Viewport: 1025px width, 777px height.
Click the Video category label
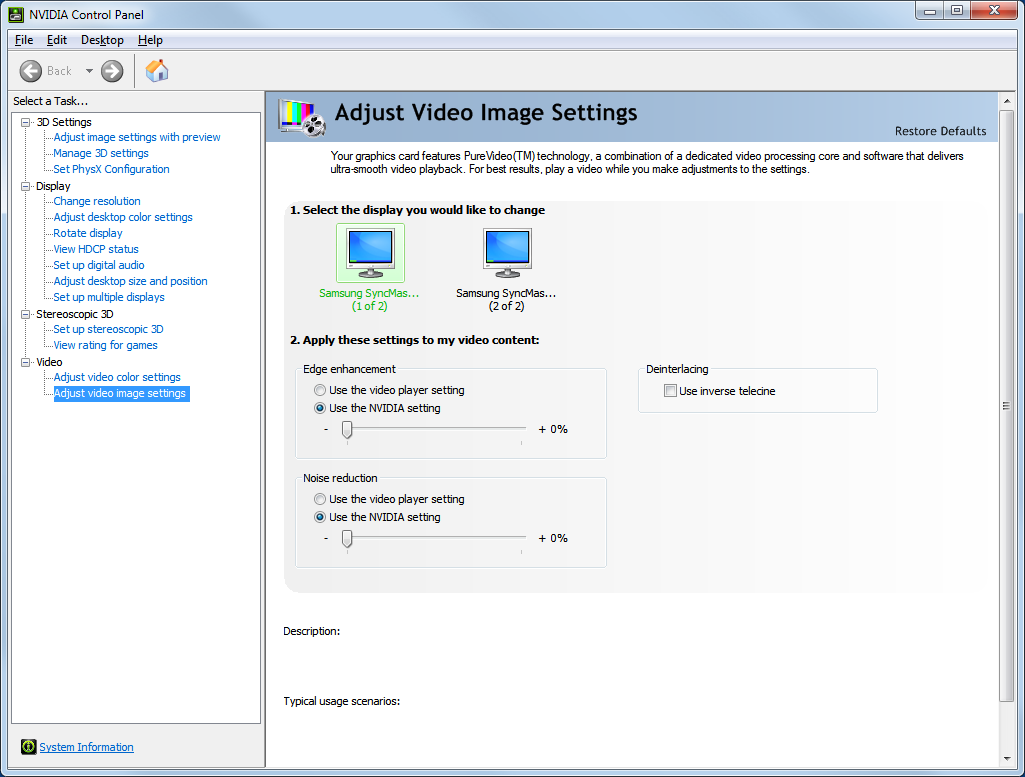coord(49,362)
